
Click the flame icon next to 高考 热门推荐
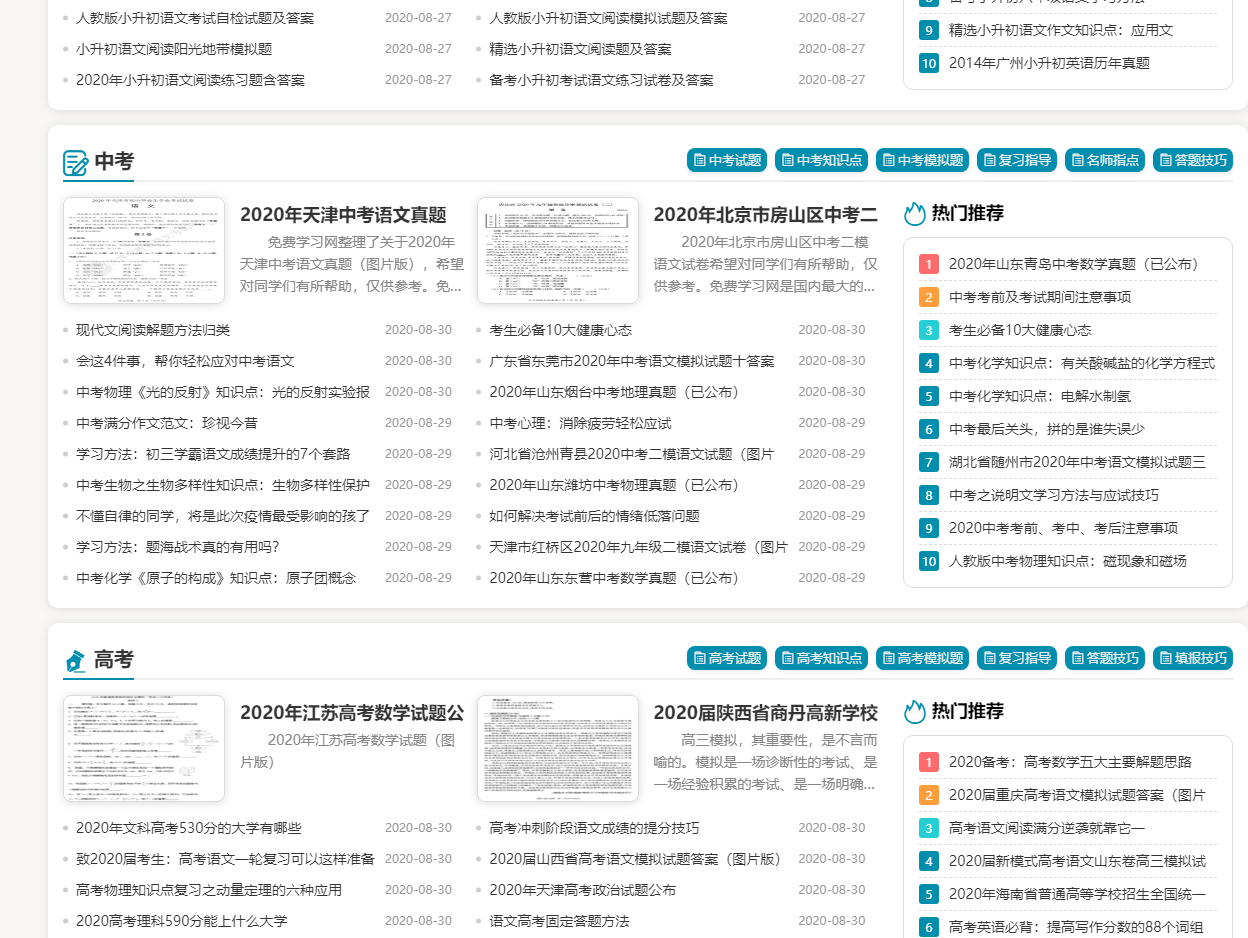coord(916,711)
